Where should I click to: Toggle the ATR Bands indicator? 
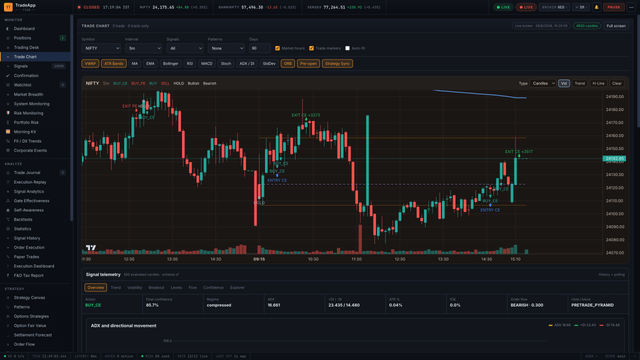pos(113,64)
